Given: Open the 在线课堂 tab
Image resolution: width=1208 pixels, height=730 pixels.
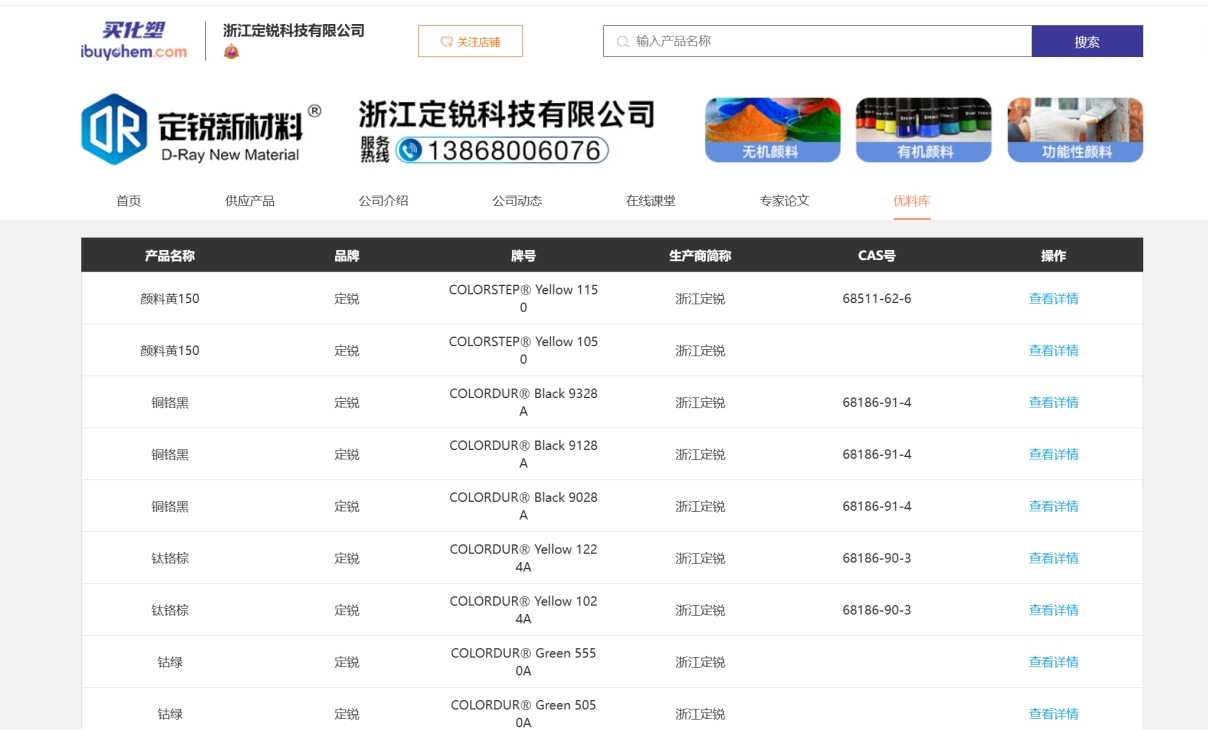Looking at the screenshot, I should [x=651, y=201].
